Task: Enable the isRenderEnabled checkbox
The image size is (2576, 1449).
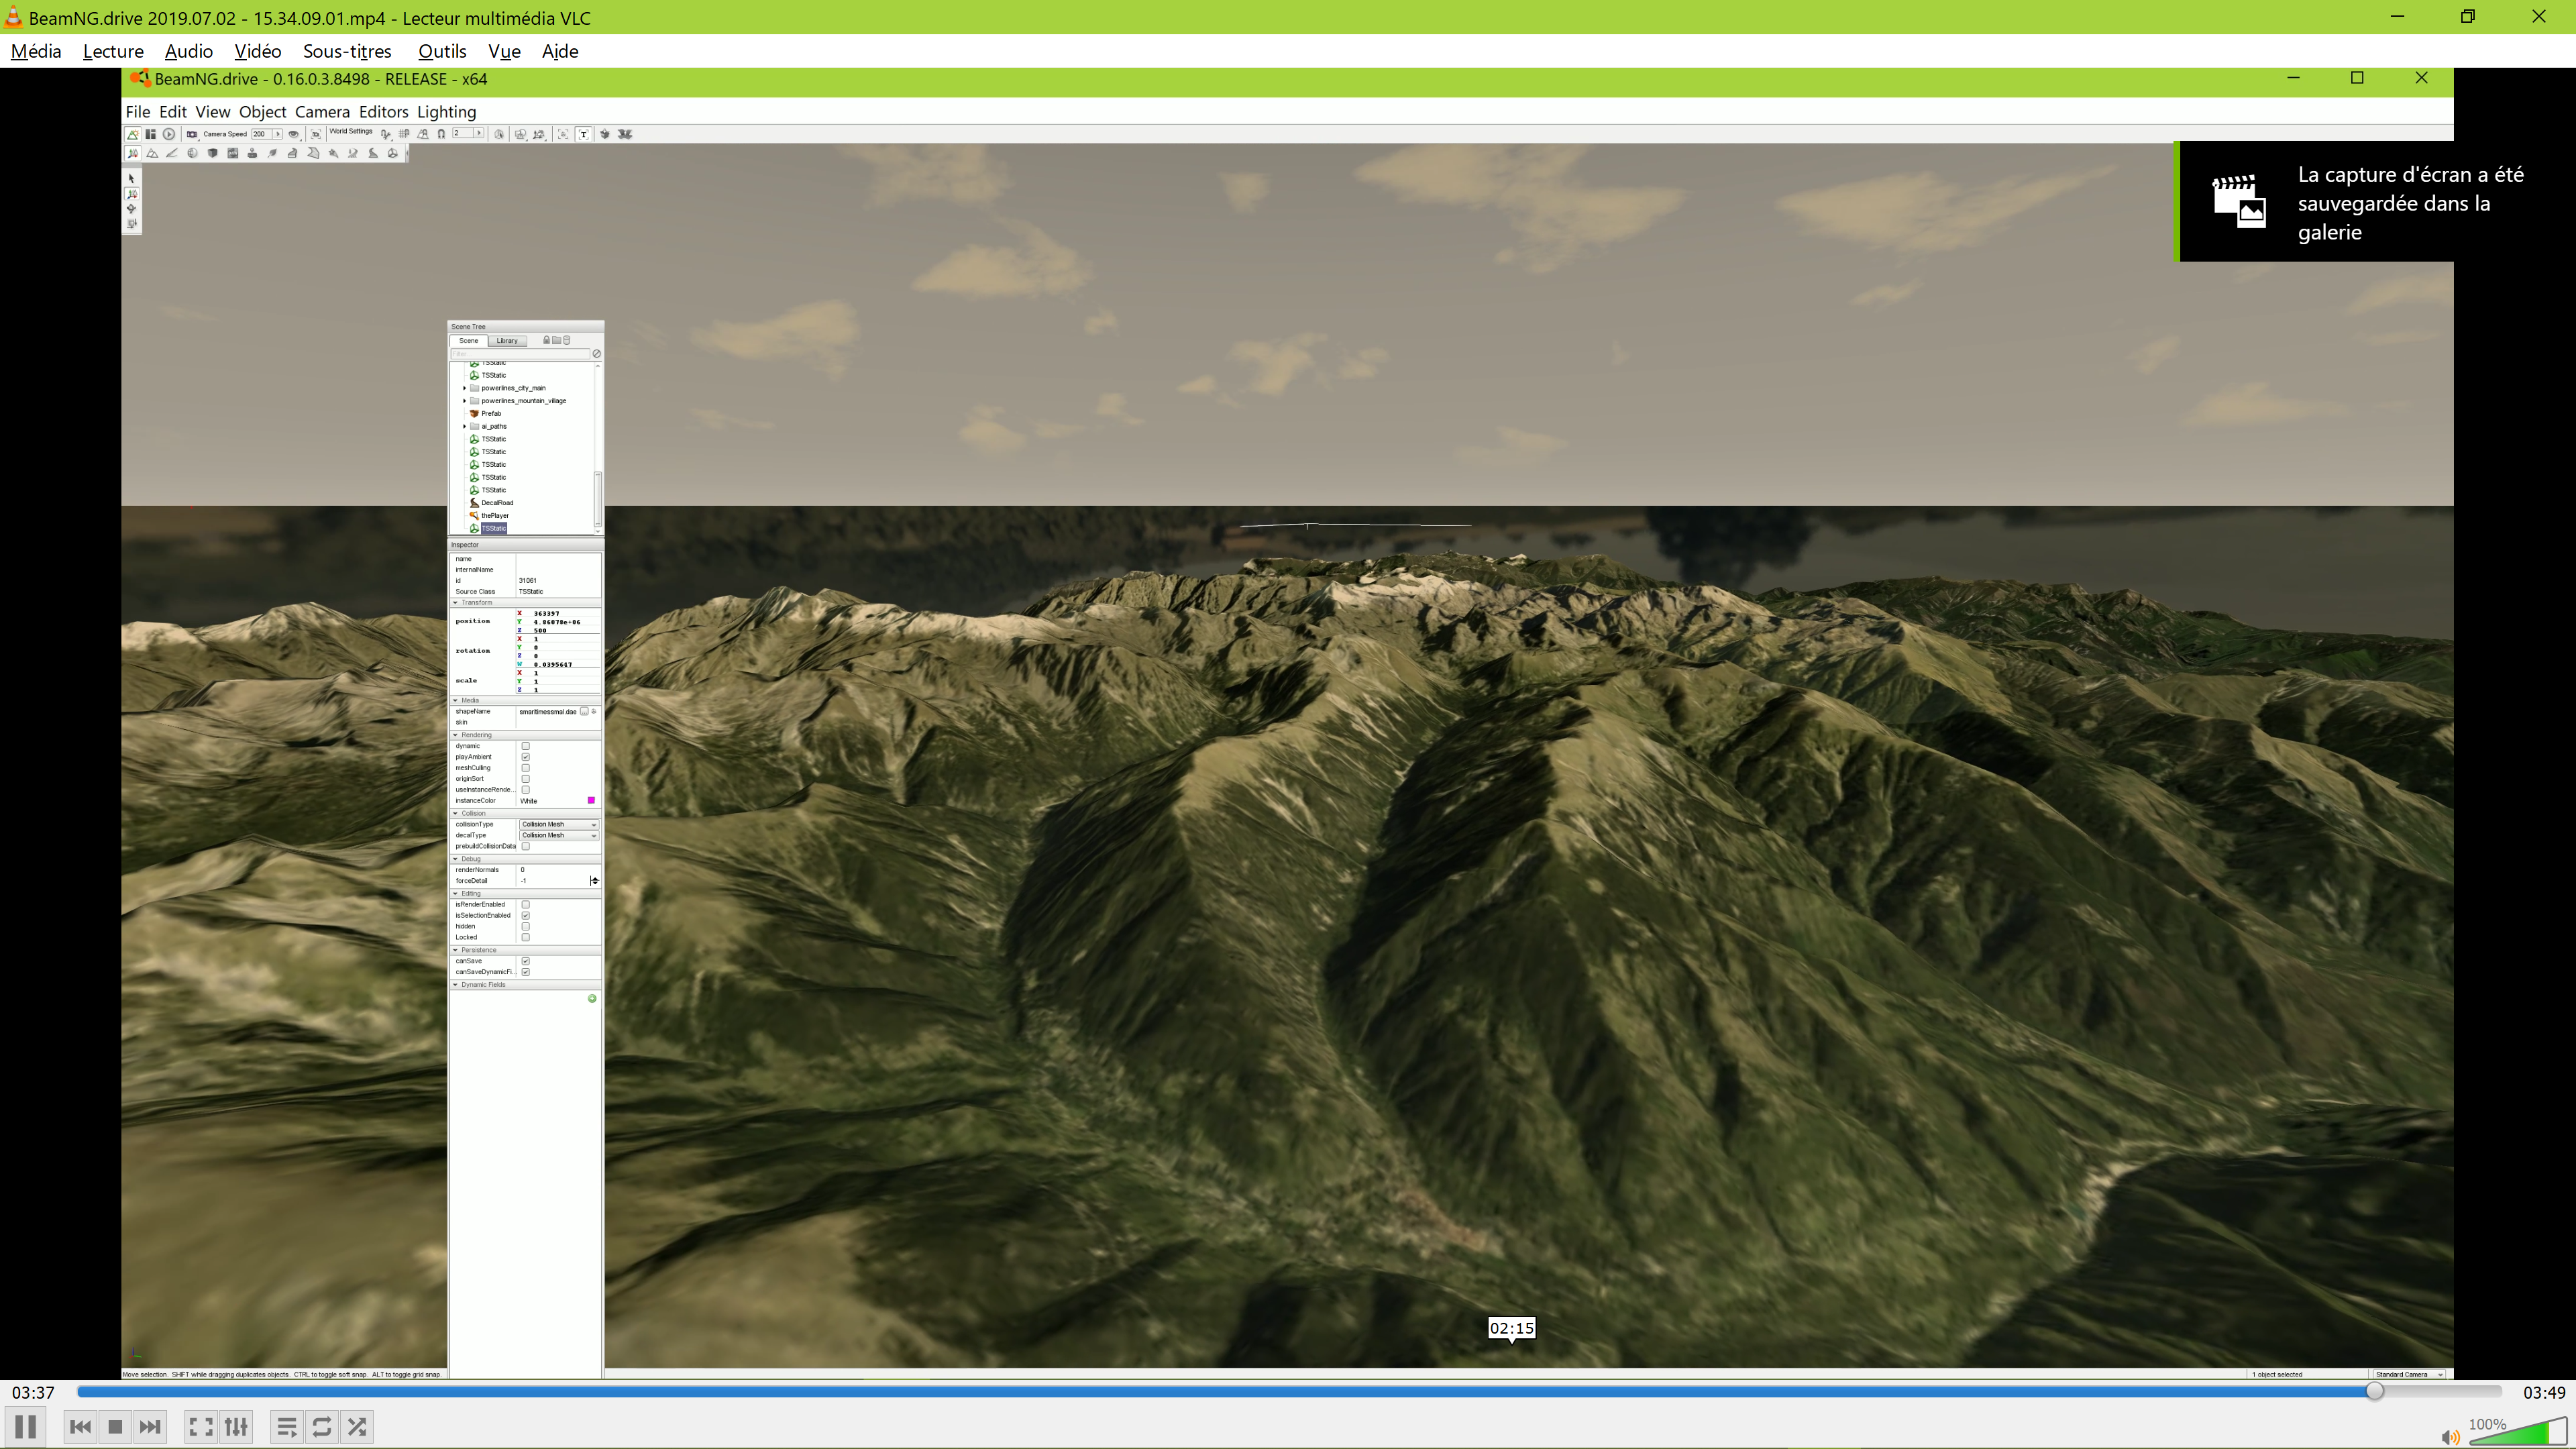Action: click(525, 905)
